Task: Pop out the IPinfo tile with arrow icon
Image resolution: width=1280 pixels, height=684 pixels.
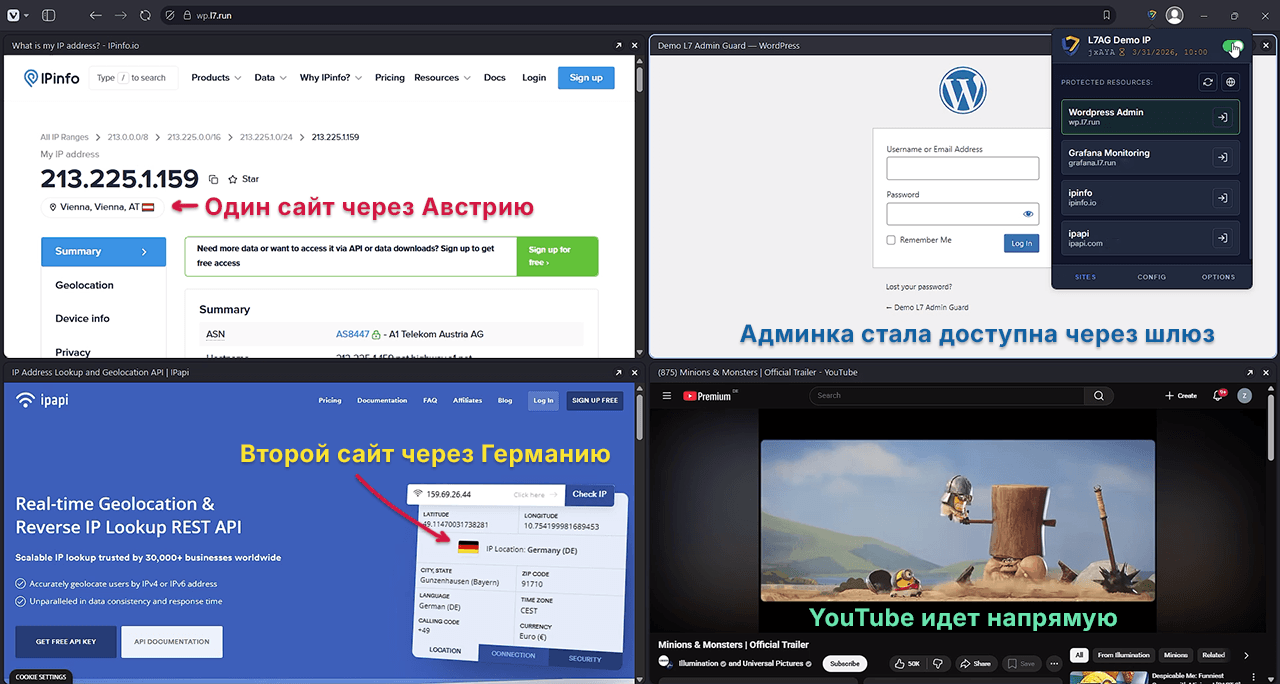Action: point(618,45)
